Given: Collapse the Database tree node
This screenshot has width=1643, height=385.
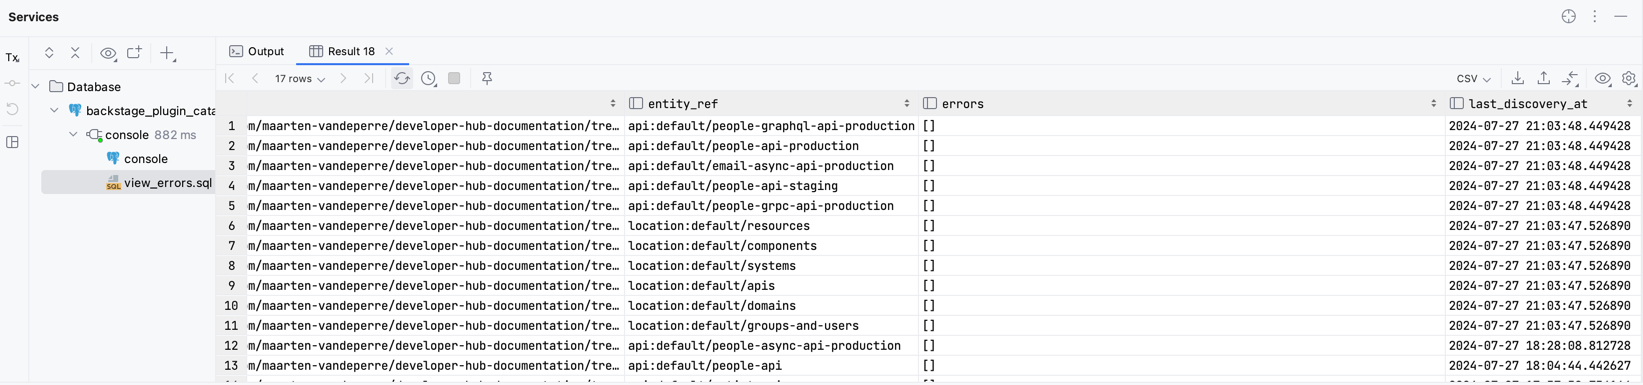Looking at the screenshot, I should tap(36, 87).
